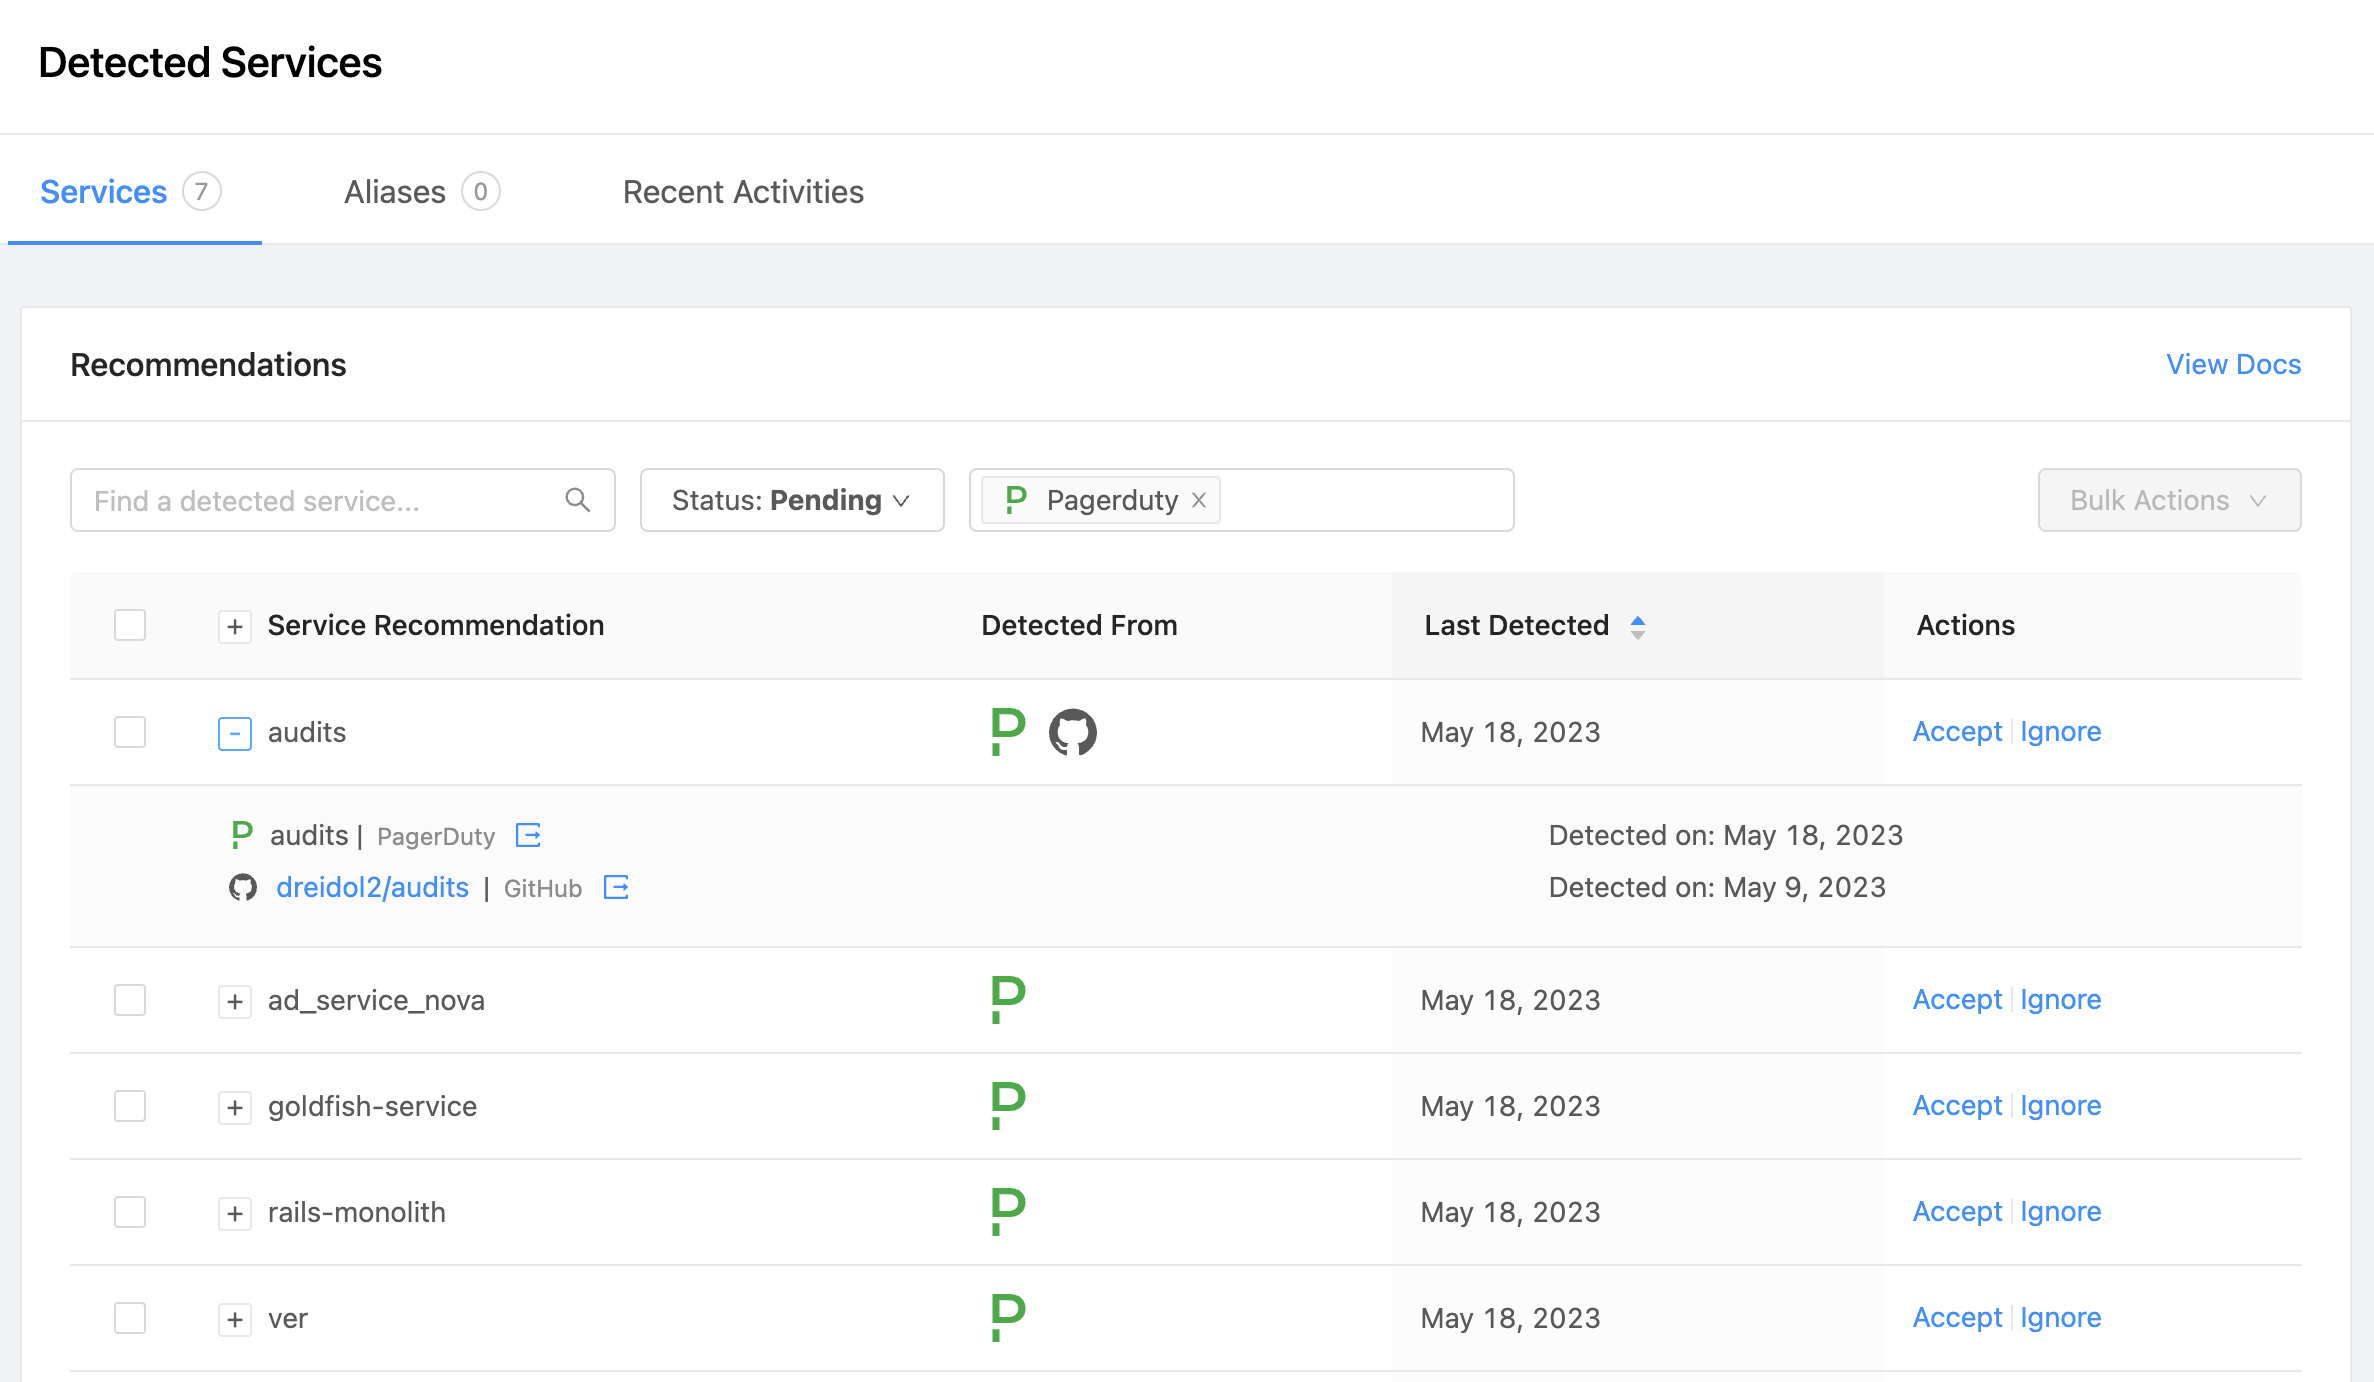The image size is (2374, 1382).
Task: Sort by Last Detected arrow icon
Action: point(1637,626)
